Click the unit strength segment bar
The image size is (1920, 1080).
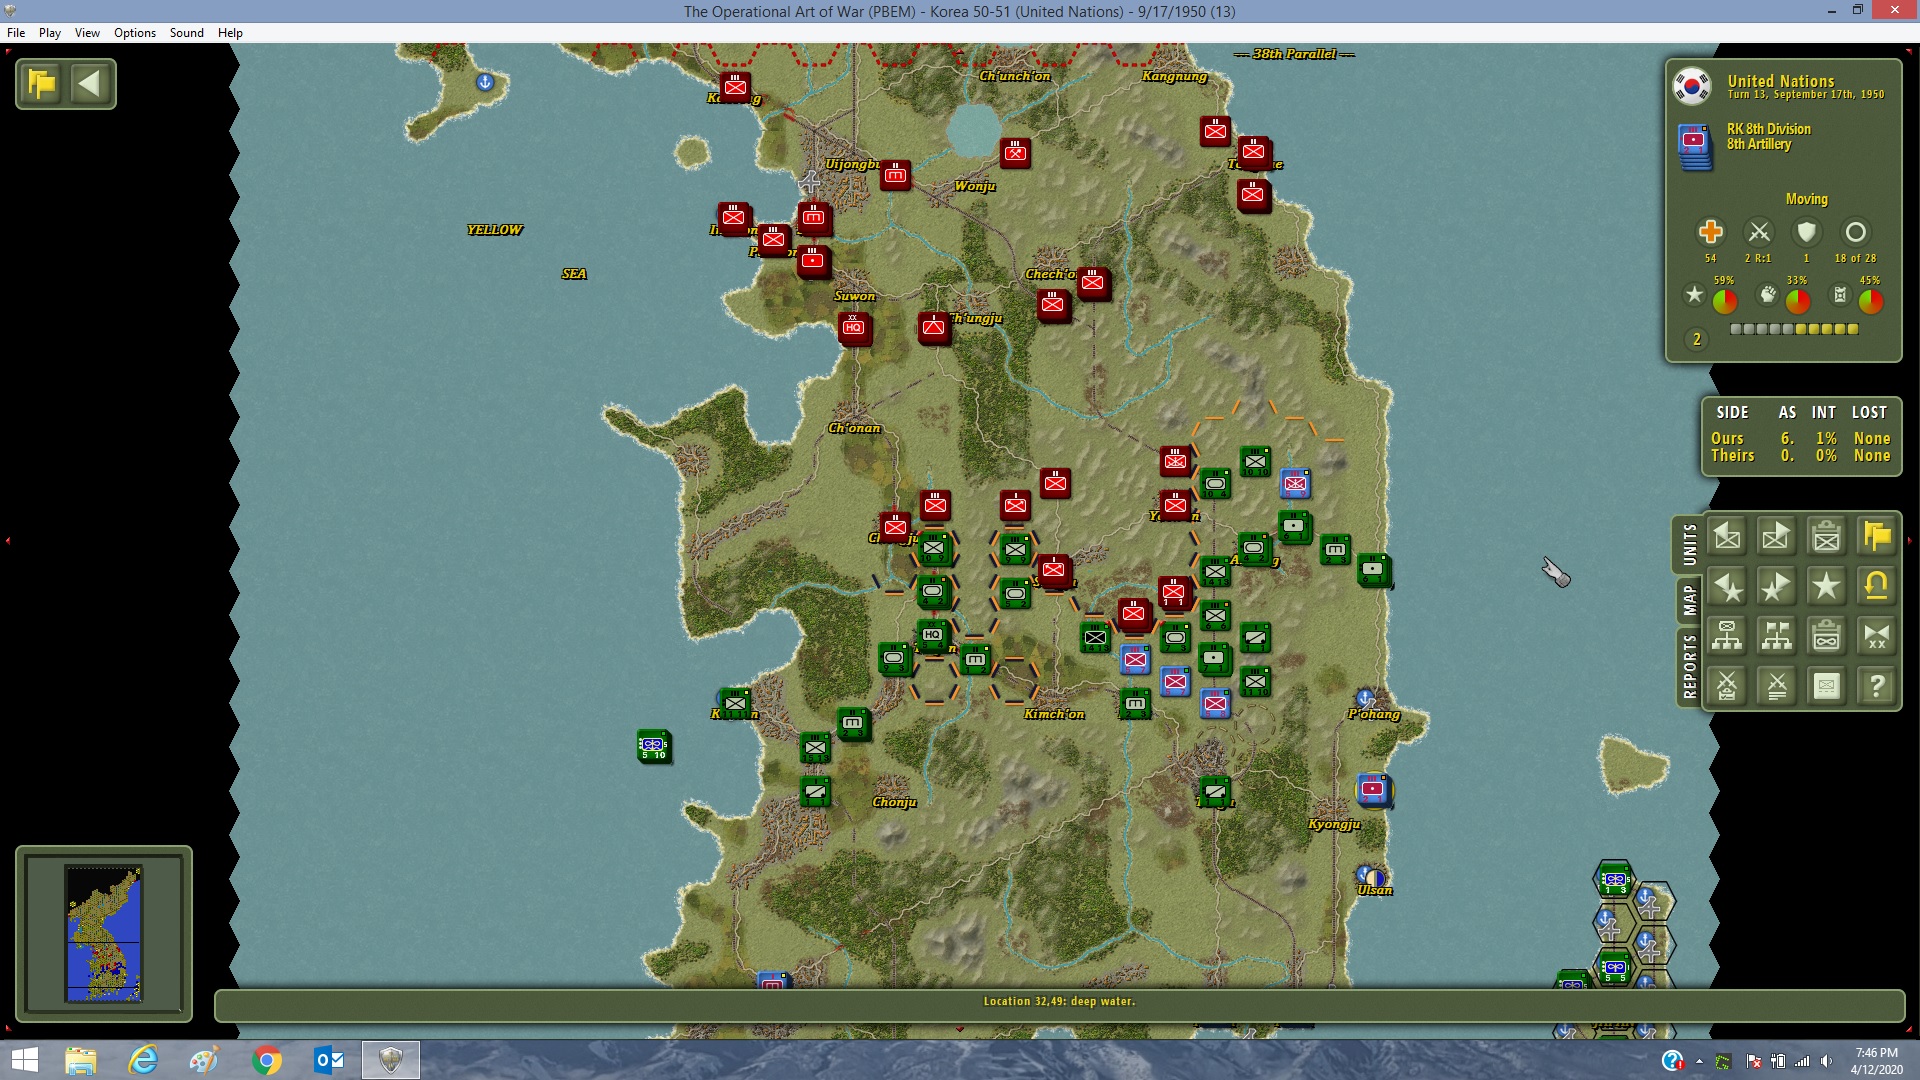1794,329
